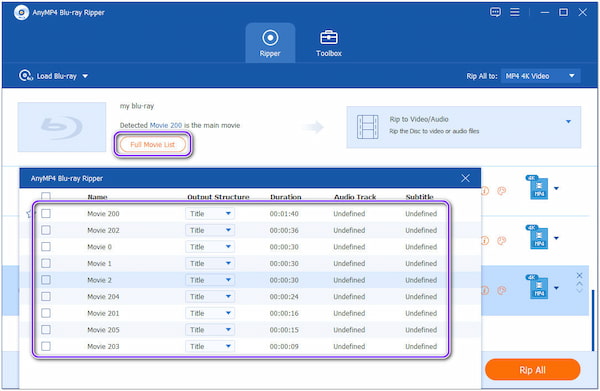Open Output Structure dropdown for Movie 203
Screen dimensions: 600x391
point(210,346)
